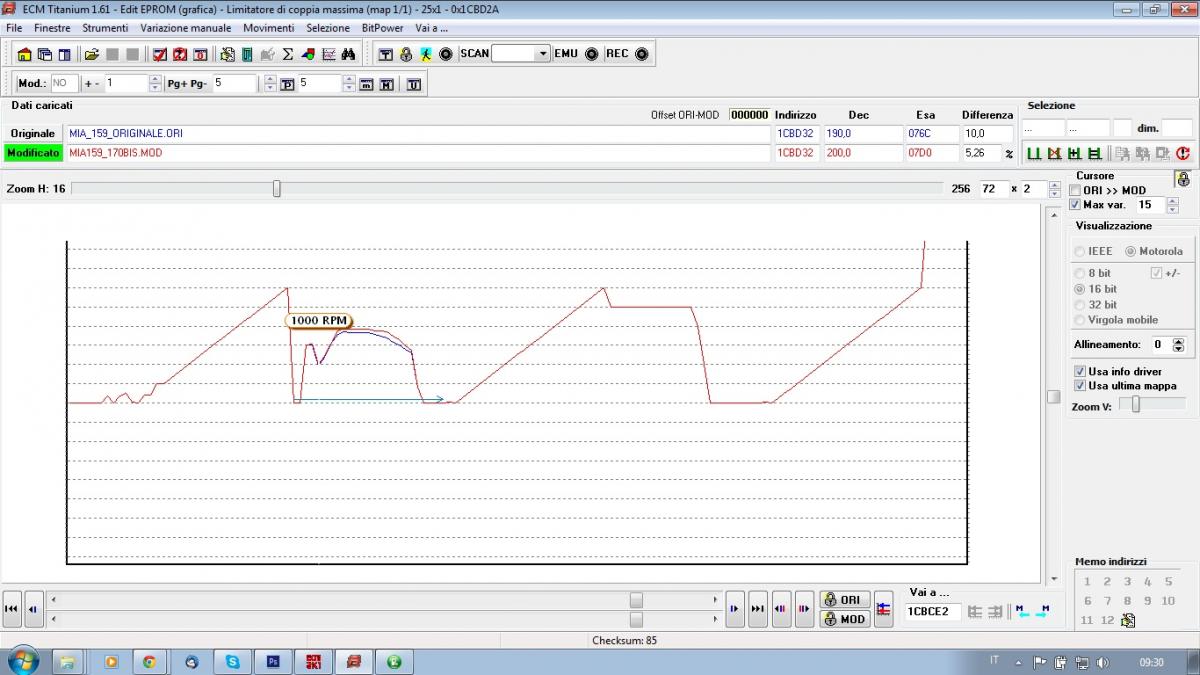Click the Max var. value spinner arrows
1200x675 pixels.
(x=1173, y=204)
